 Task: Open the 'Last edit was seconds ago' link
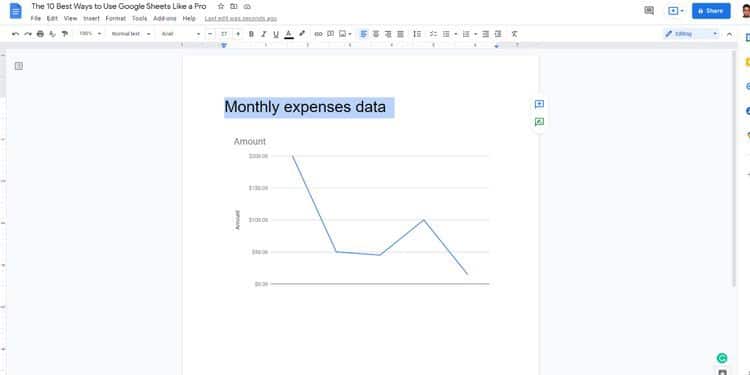tap(241, 19)
